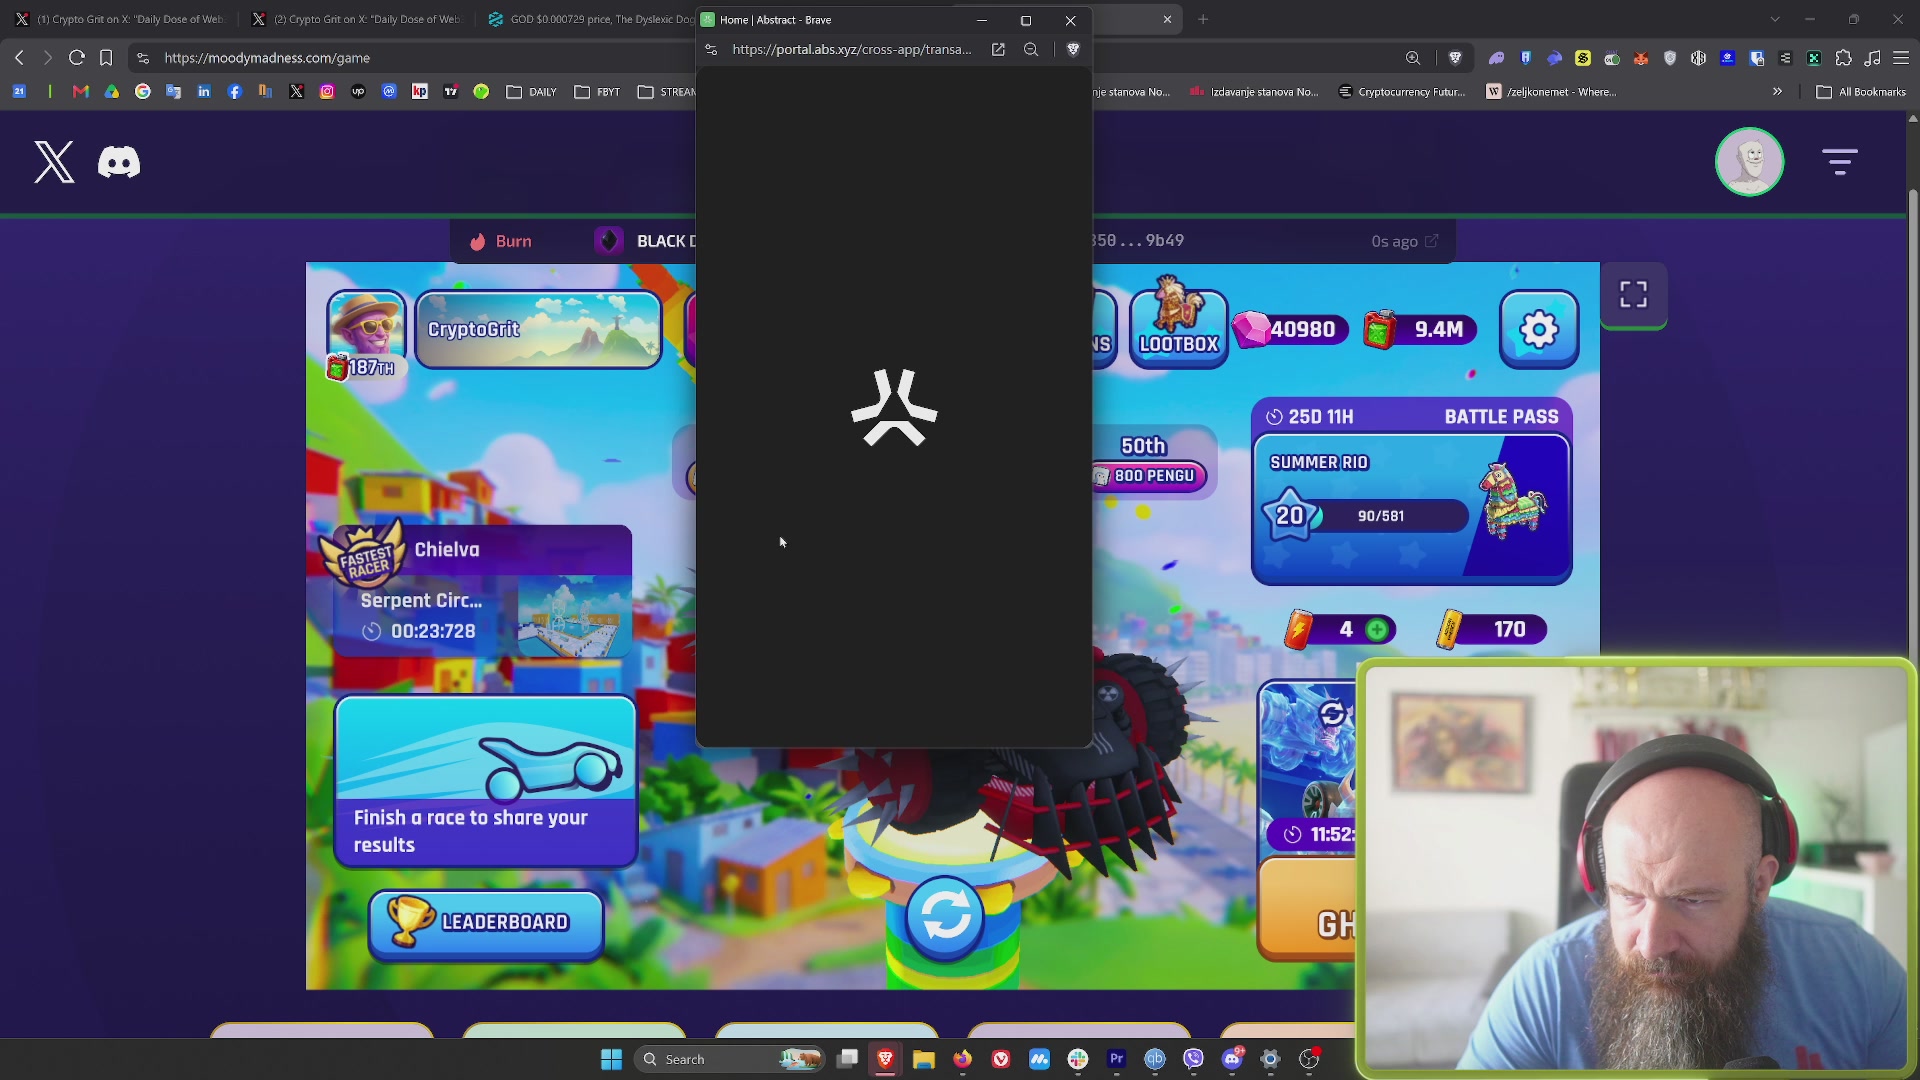Open Fastest Racer Serpent Circuit thumbnail
The image size is (1920, 1080).
(574, 617)
